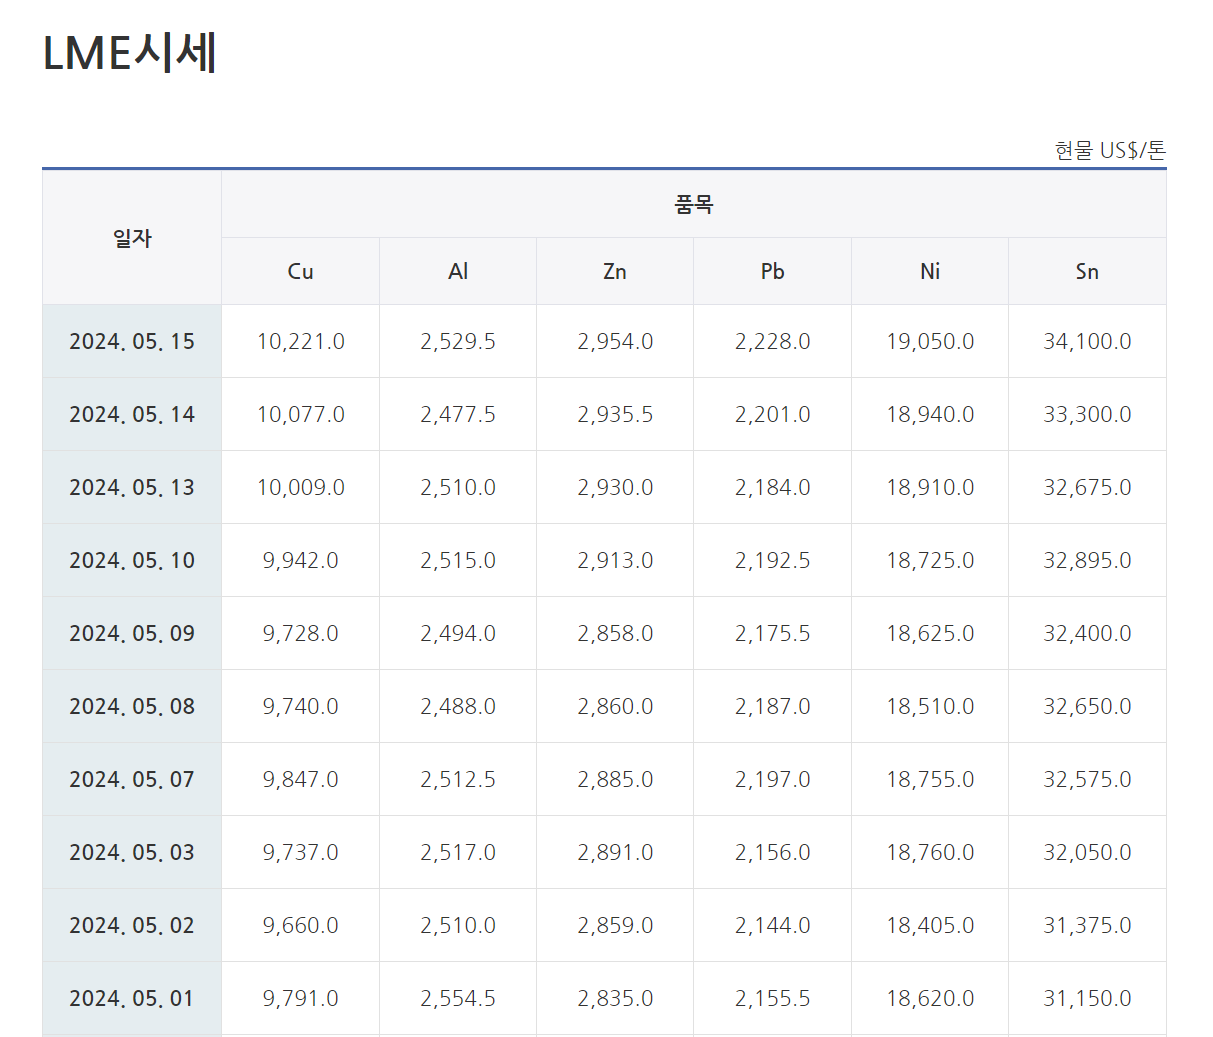Click the 2024. 05. 01 date cell
Image resolution: width=1213 pixels, height=1037 pixels.
[132, 999]
